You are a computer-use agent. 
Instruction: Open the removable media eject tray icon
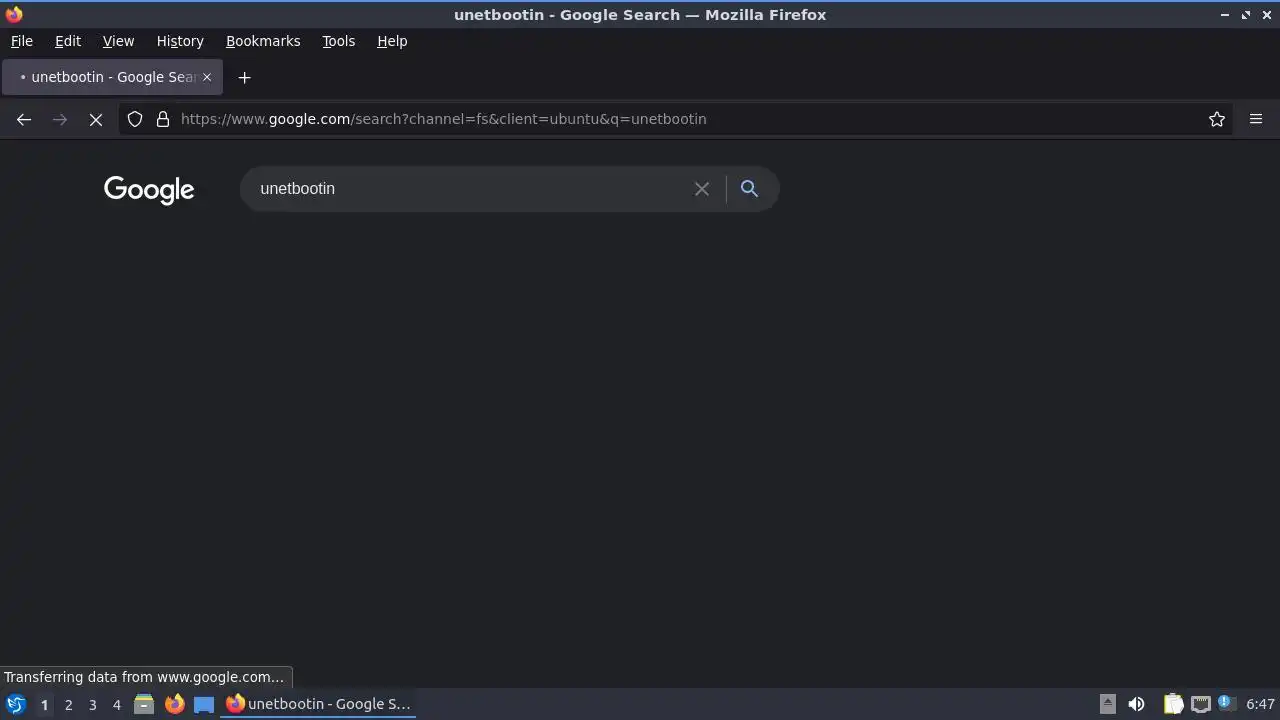(1108, 704)
